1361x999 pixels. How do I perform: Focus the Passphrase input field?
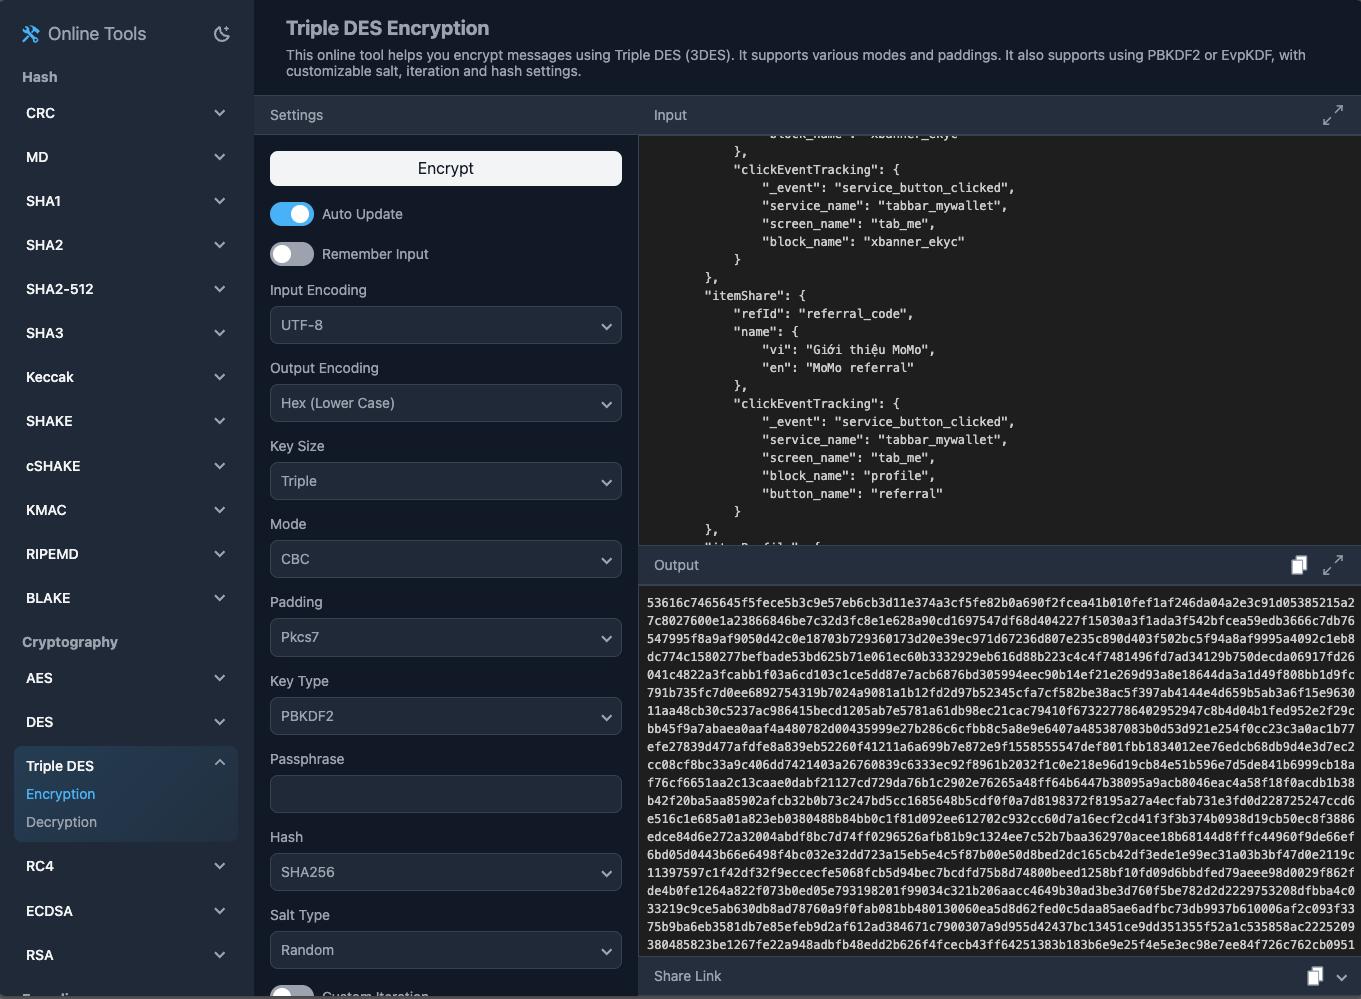click(x=446, y=794)
